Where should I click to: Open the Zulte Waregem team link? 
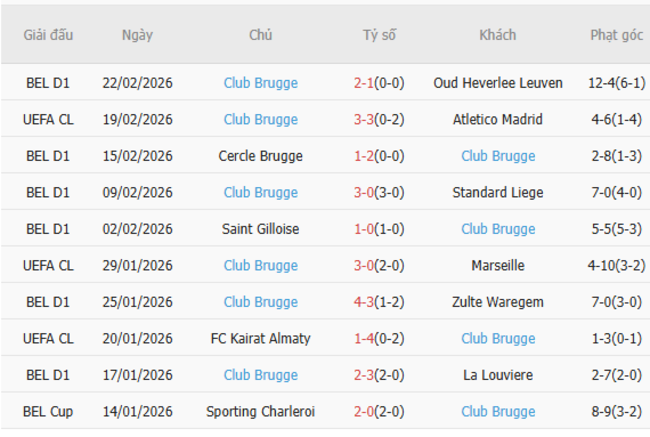(x=497, y=302)
